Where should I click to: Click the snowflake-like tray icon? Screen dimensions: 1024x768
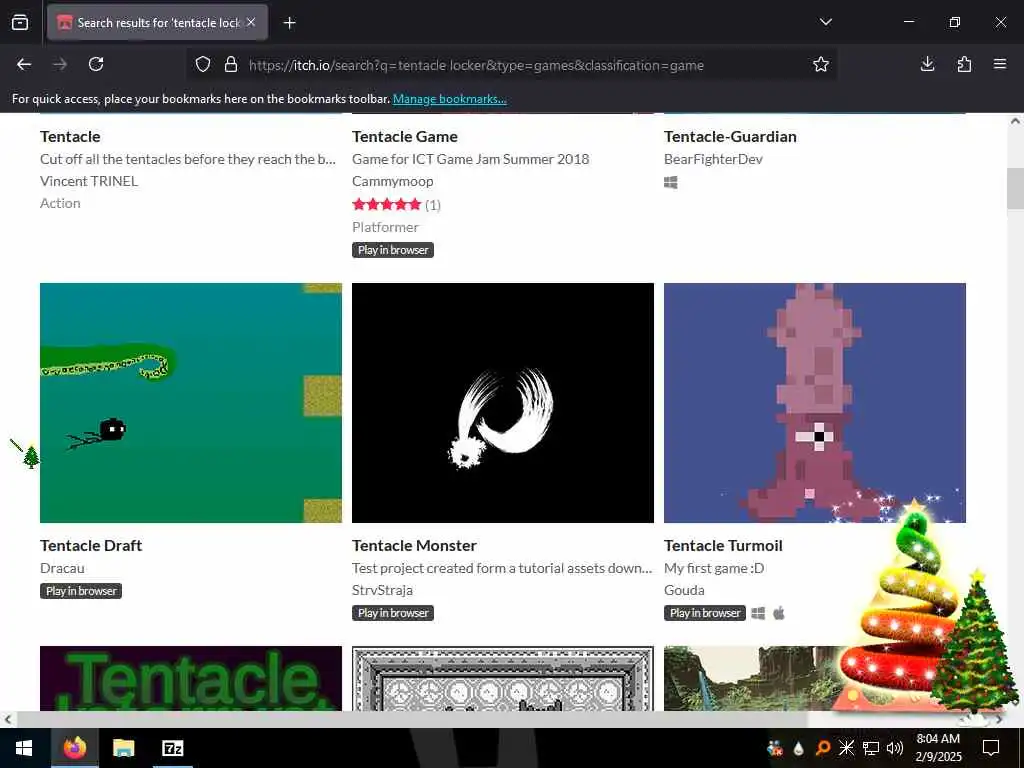tap(846, 748)
